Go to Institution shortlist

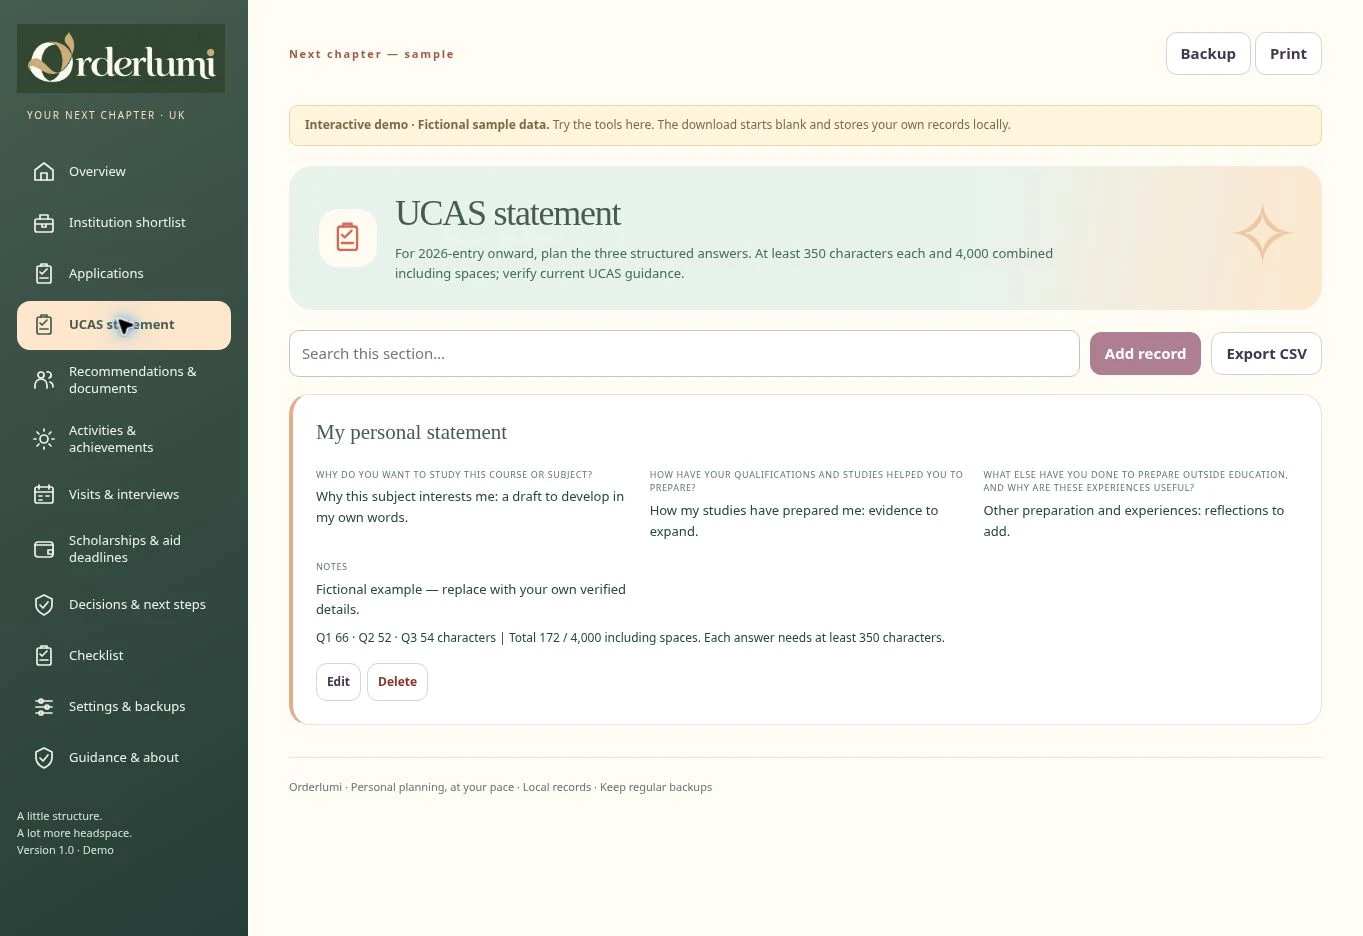(124, 223)
